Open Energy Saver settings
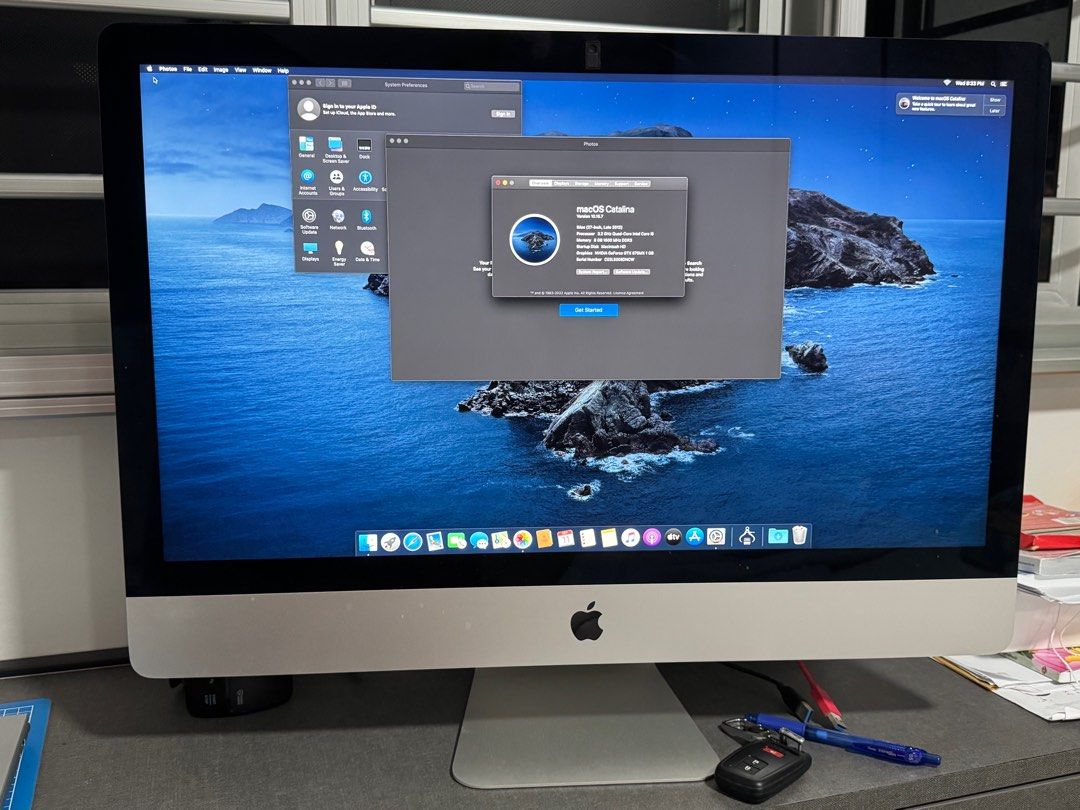1080x810 pixels. [x=339, y=249]
